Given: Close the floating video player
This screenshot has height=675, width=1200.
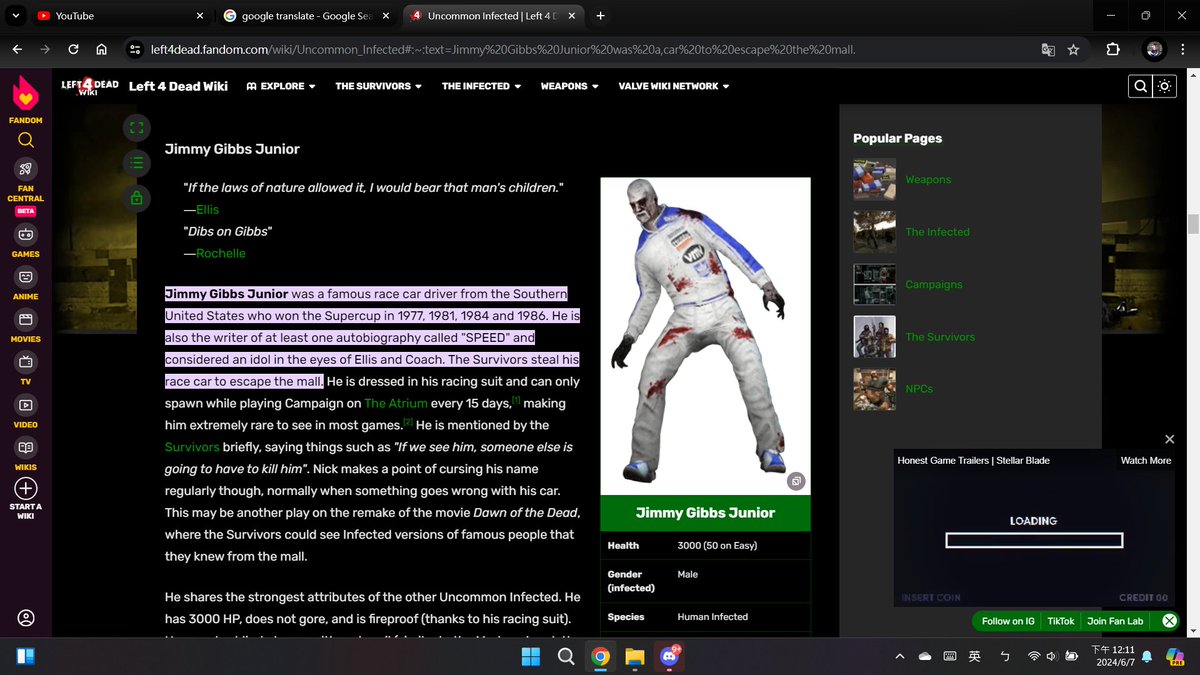Looking at the screenshot, I should coord(1169,439).
